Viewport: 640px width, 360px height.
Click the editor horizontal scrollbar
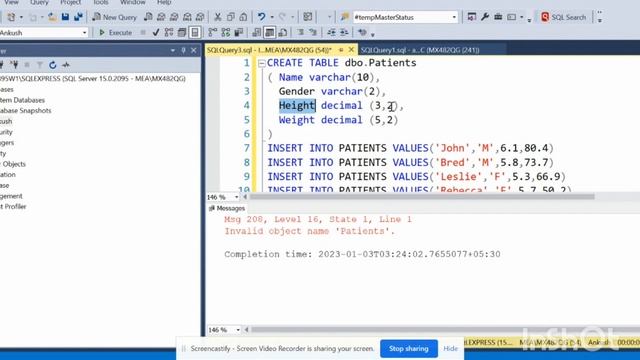(x=422, y=197)
